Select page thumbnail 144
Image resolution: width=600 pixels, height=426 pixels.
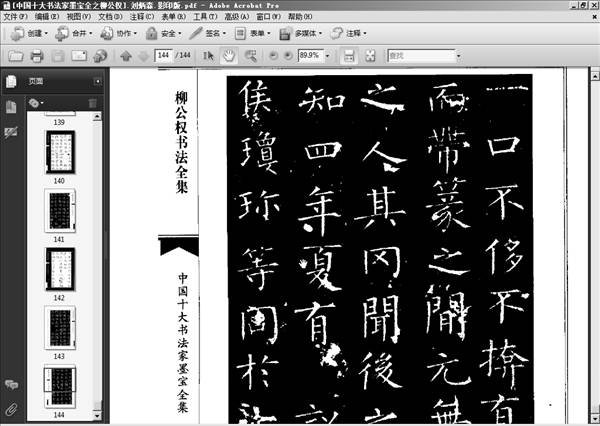(60, 386)
